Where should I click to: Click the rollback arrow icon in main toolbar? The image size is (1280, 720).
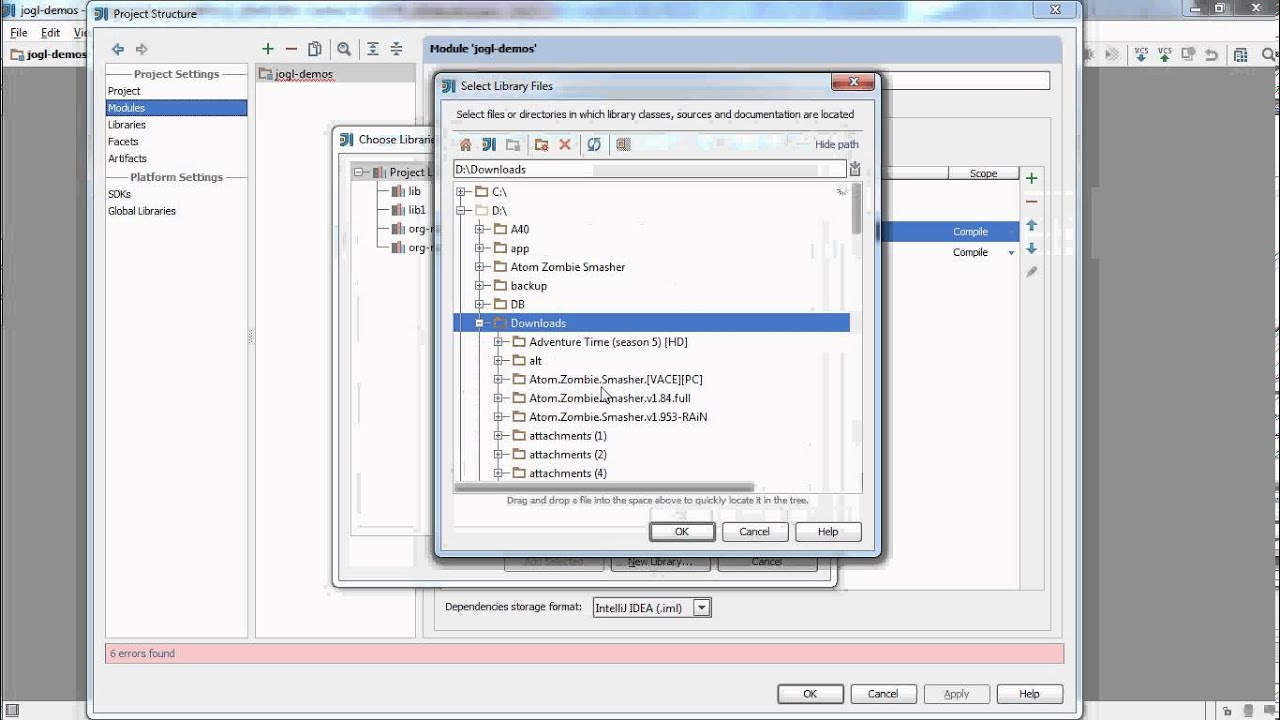(x=1212, y=55)
